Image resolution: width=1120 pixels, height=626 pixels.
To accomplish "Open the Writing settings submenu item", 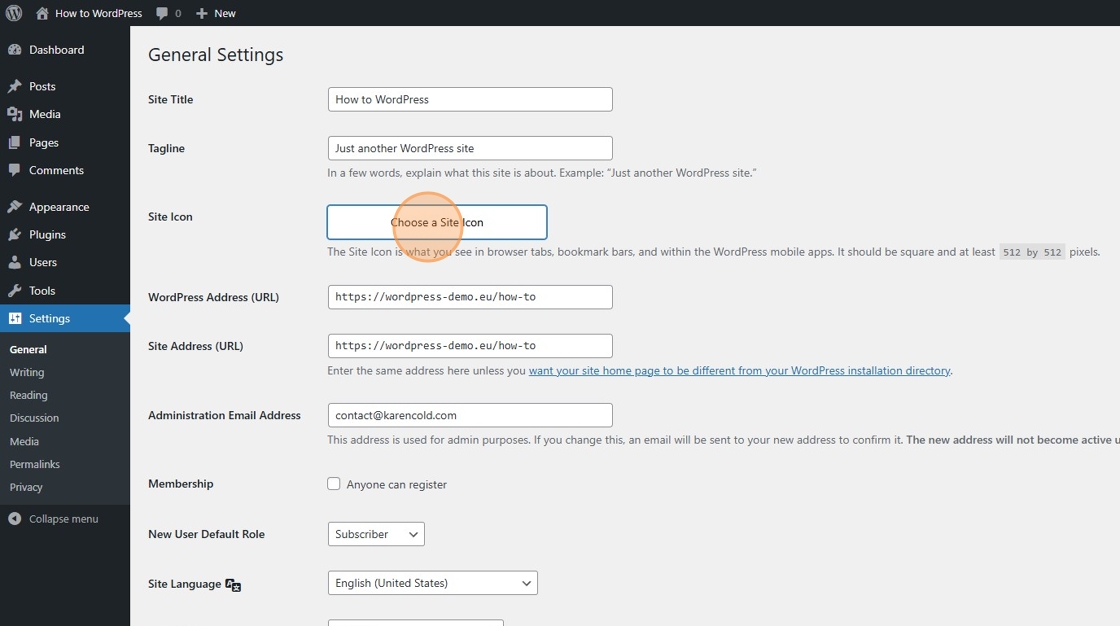I will pos(26,372).
